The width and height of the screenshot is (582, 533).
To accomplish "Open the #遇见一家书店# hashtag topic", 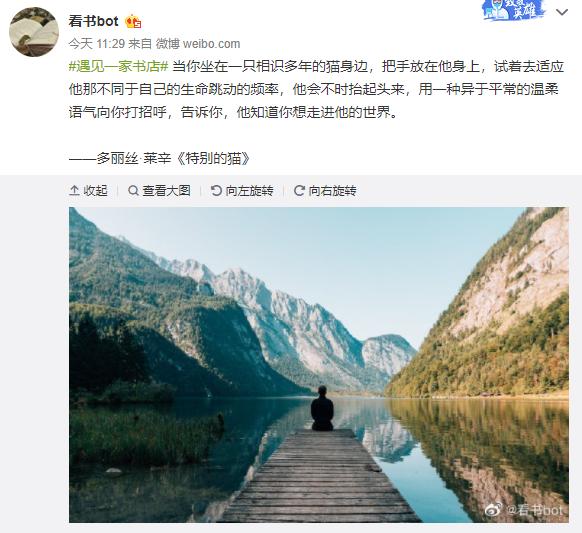I will [119, 67].
